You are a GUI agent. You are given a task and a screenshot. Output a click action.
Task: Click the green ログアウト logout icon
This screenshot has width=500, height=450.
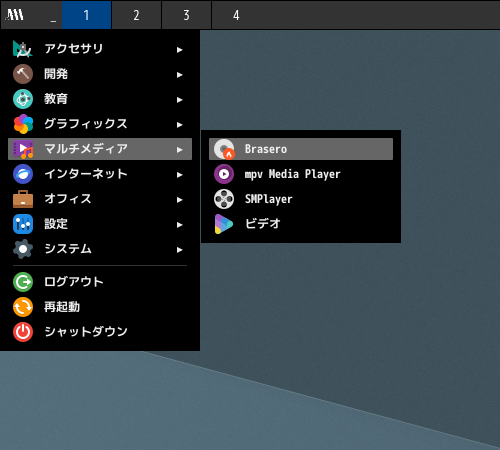point(23,282)
